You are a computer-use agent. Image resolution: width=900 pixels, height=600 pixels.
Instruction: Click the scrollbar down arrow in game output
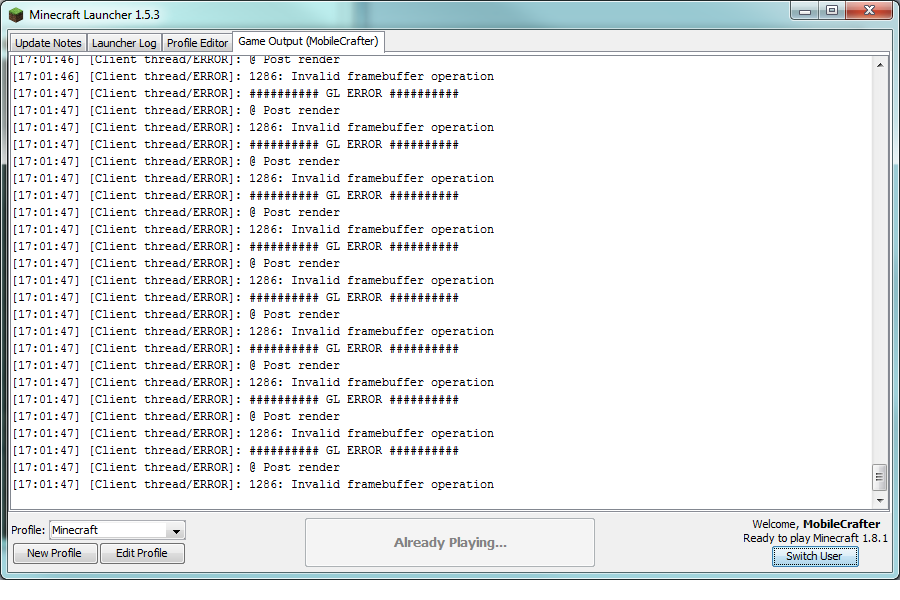coord(880,501)
